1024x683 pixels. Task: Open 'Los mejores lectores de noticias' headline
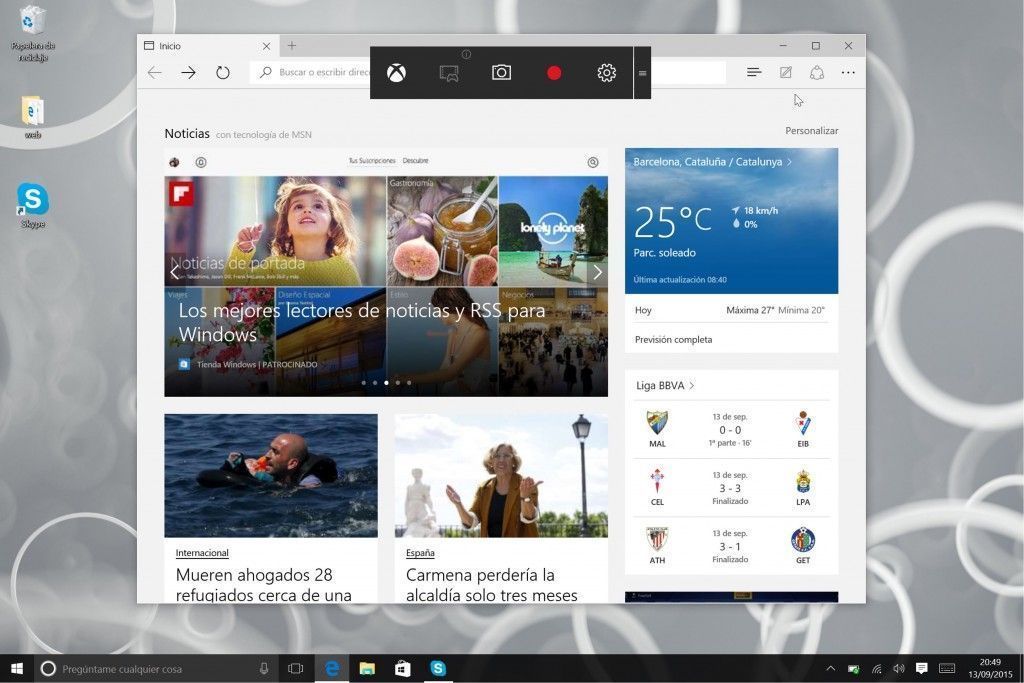(x=361, y=323)
